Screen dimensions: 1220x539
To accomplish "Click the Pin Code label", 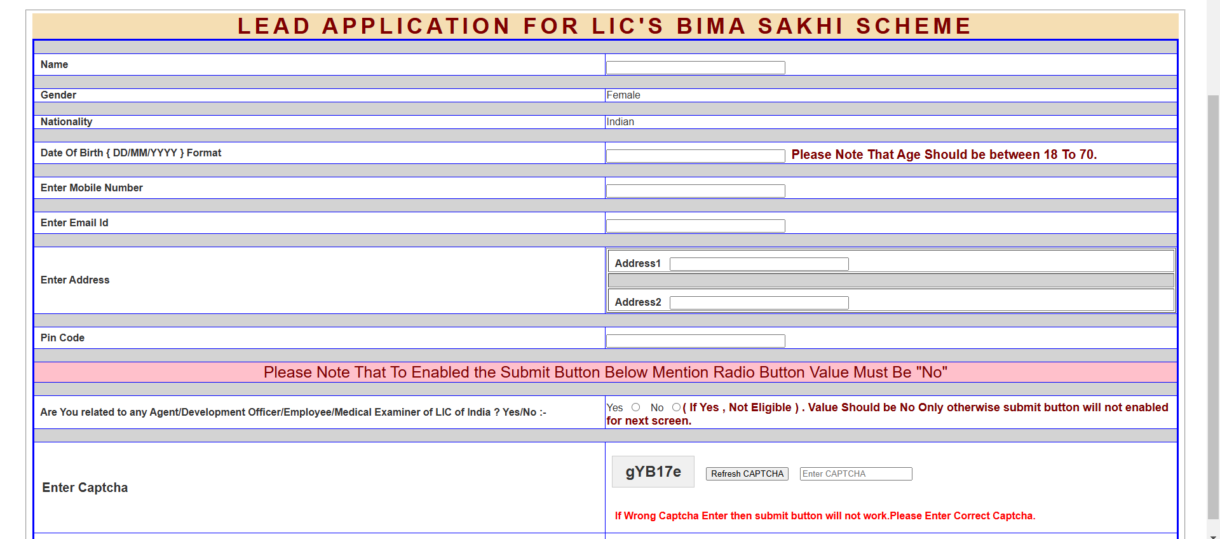I will (63, 338).
